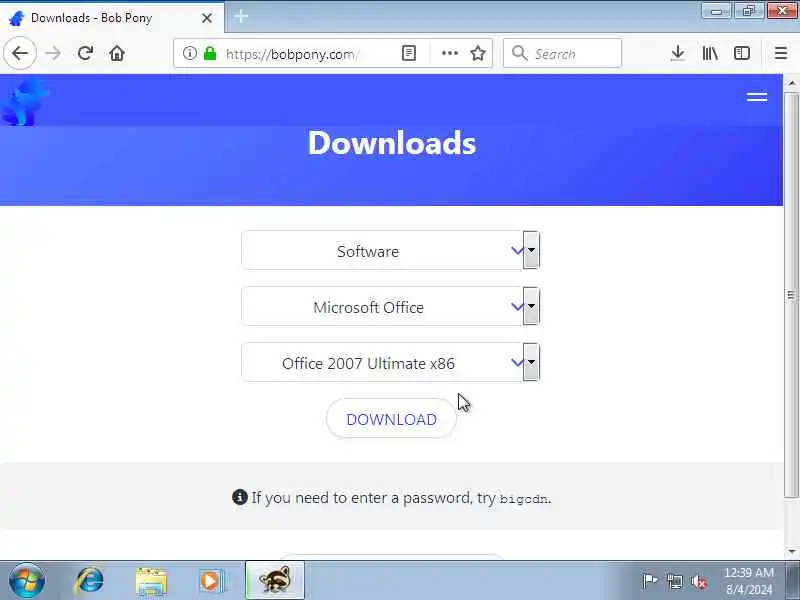Click the scrollbar down arrow
Image resolution: width=800 pixels, height=600 pixels.
pyautogui.click(x=791, y=552)
